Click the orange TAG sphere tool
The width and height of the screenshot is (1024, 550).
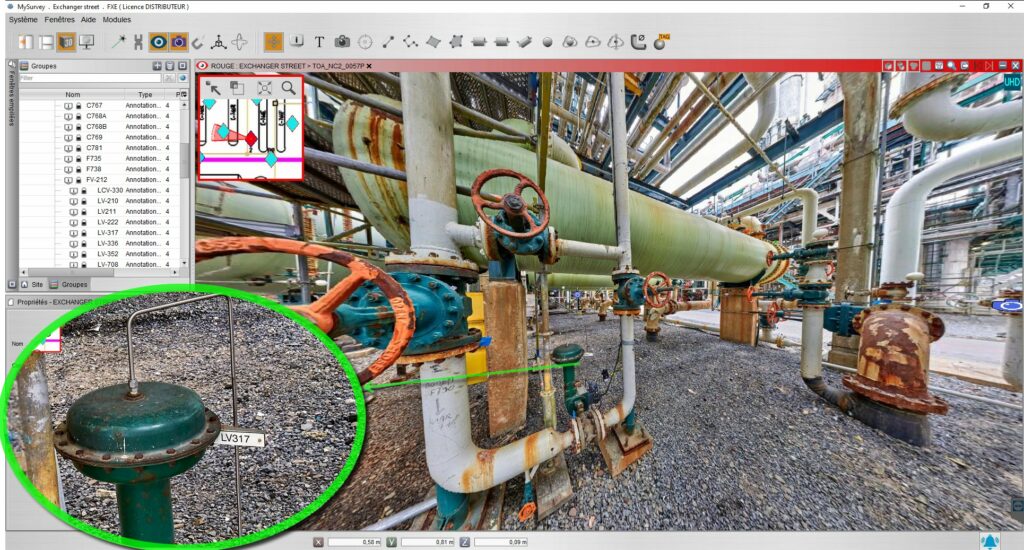(x=662, y=42)
